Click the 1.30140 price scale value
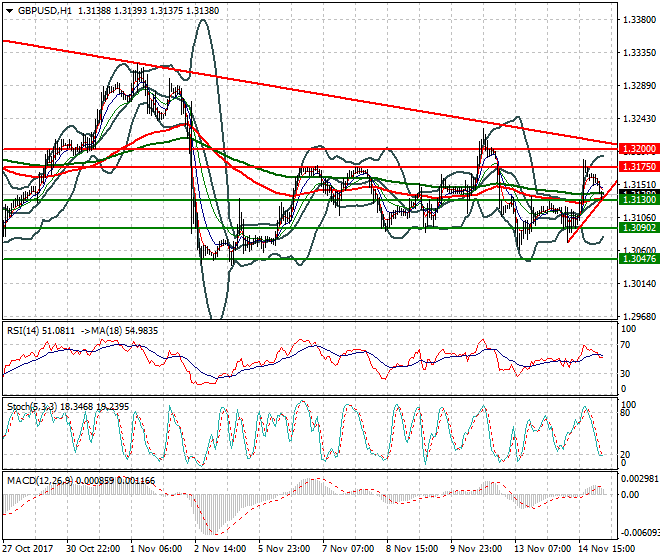The height and width of the screenshot is (560, 660). (639, 284)
